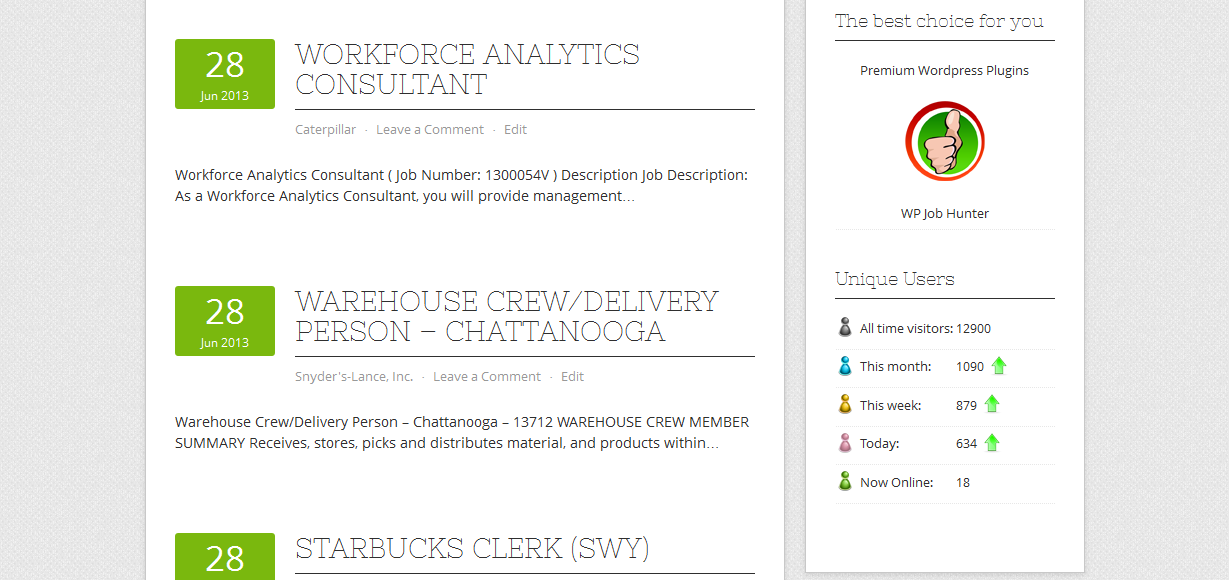Leave a Comment on Workforce Analytics post

pos(430,130)
